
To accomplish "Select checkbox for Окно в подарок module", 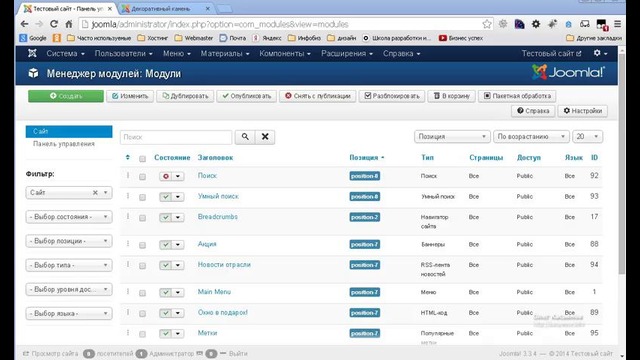I will 142,313.
